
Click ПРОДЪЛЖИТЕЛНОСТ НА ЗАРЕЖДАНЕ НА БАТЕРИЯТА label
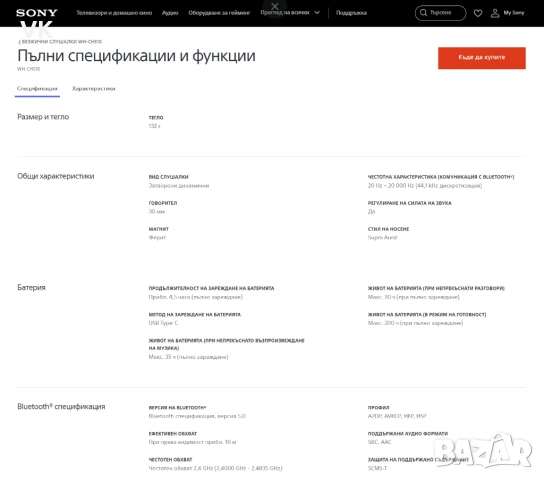tap(211, 288)
